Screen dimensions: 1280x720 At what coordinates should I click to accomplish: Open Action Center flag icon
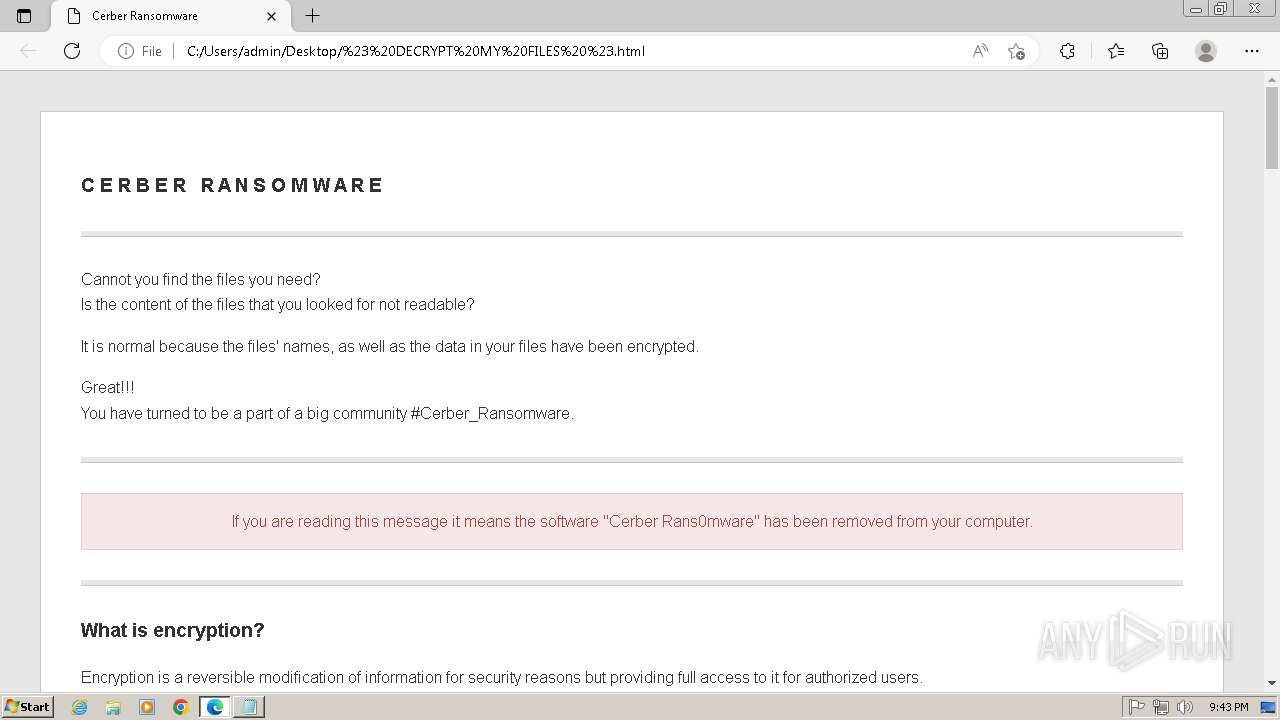(1137, 707)
